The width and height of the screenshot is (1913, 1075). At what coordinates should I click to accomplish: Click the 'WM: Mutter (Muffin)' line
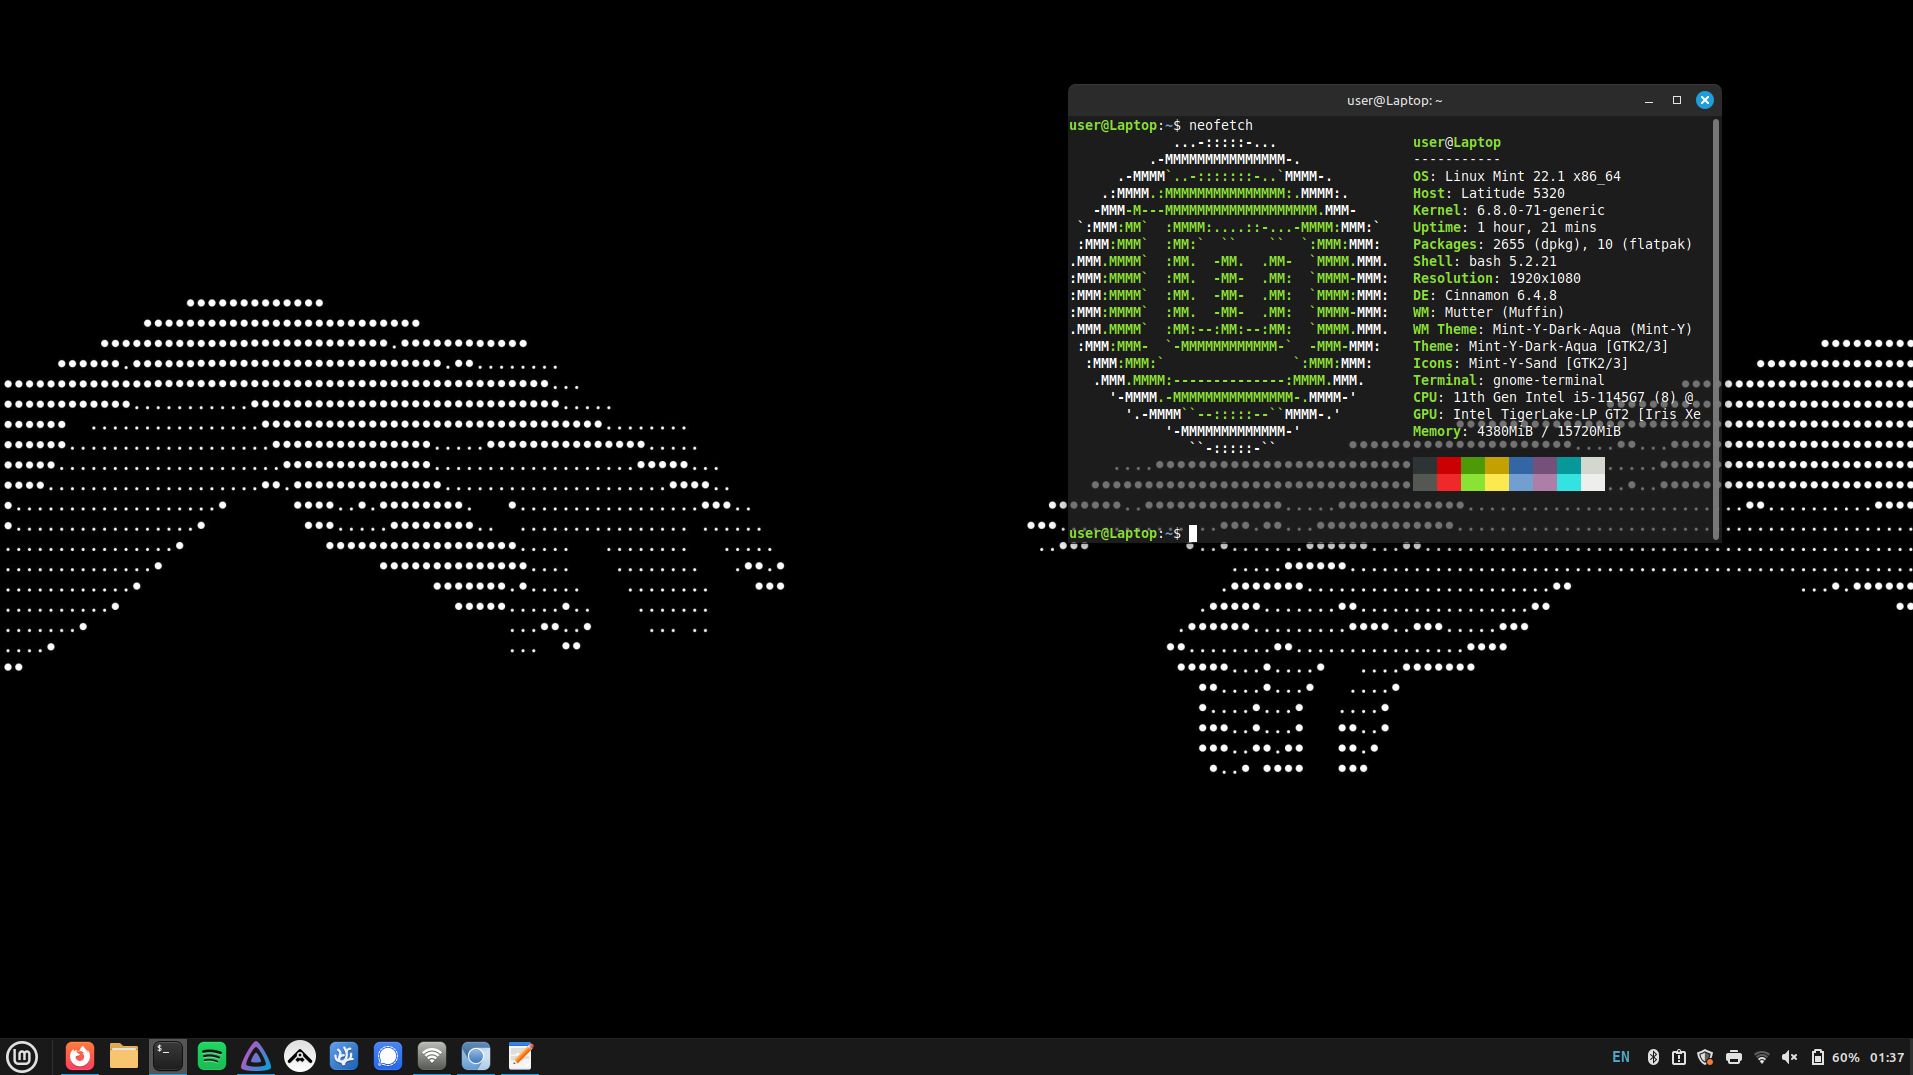[x=1489, y=312]
